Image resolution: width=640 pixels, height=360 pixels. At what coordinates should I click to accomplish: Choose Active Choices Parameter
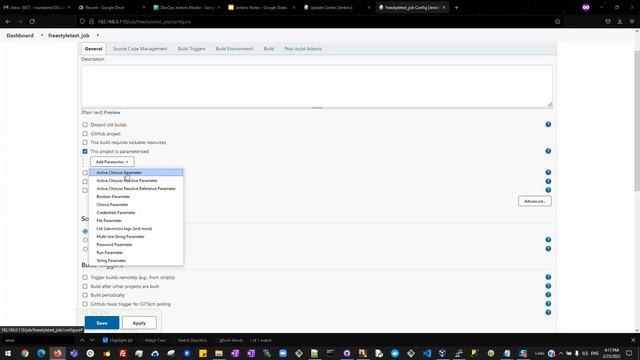(136, 173)
